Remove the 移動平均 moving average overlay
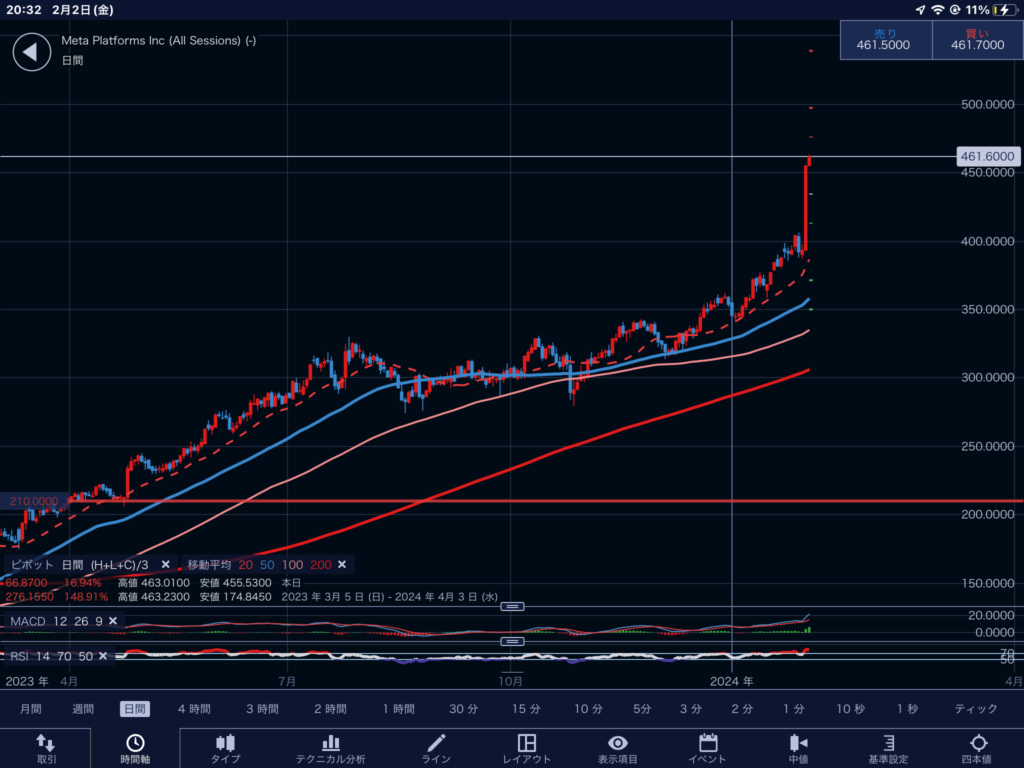Screen dimensions: 1024x768 tap(342, 565)
